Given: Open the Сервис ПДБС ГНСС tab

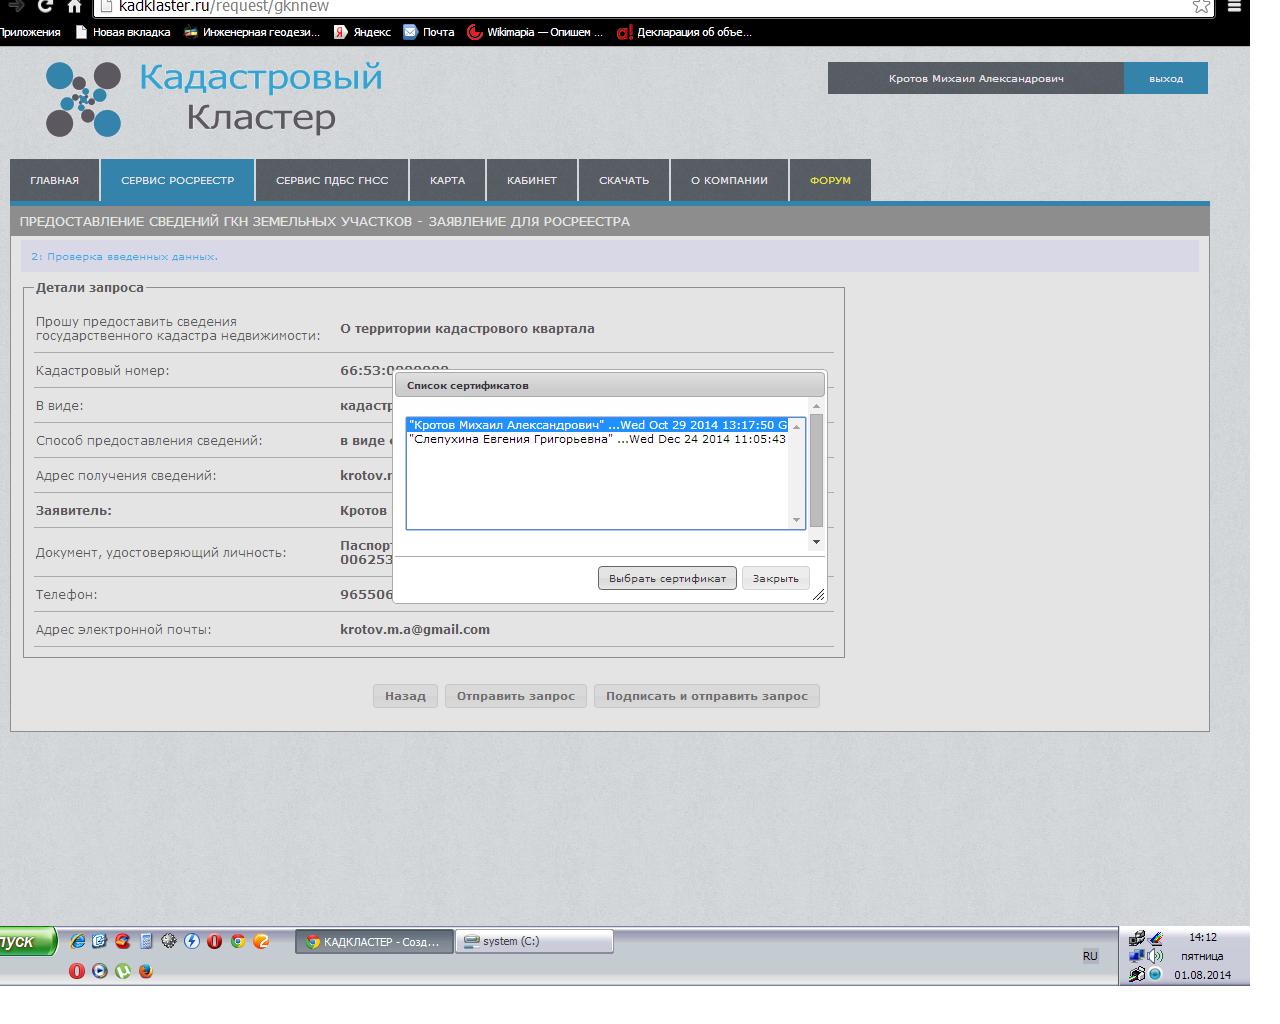Looking at the screenshot, I should [x=332, y=181].
